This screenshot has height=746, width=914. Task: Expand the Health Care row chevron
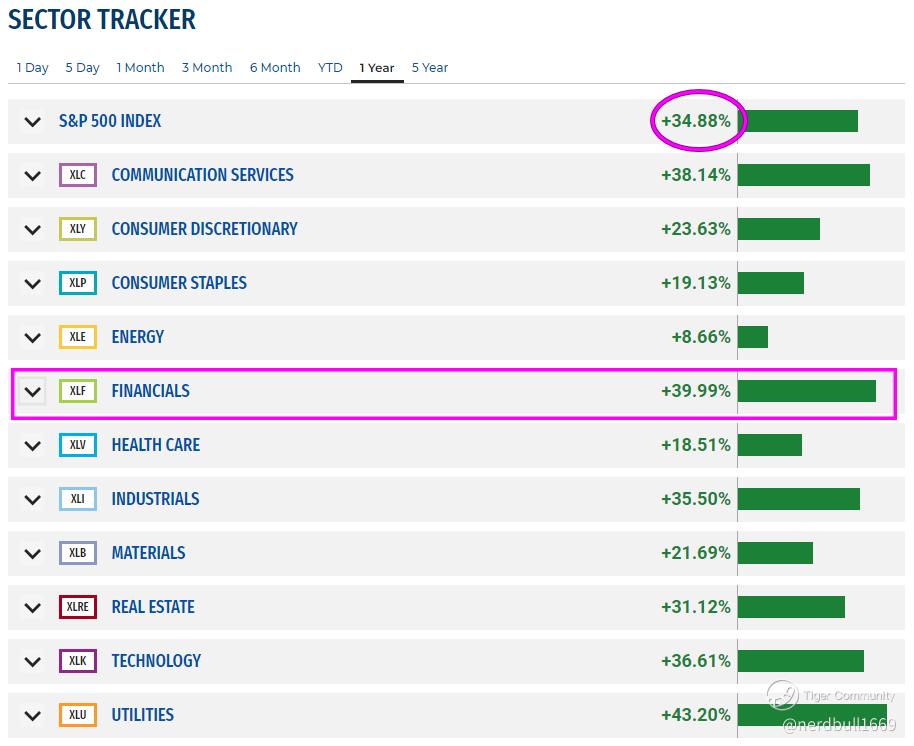(x=33, y=446)
